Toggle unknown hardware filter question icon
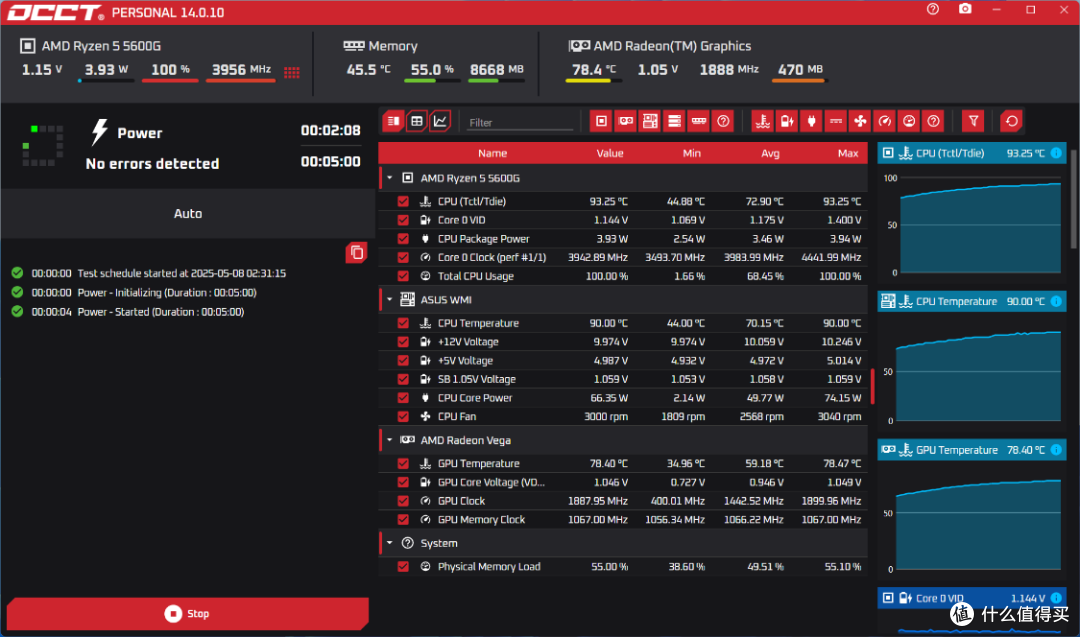The height and width of the screenshot is (637, 1080). (723, 121)
